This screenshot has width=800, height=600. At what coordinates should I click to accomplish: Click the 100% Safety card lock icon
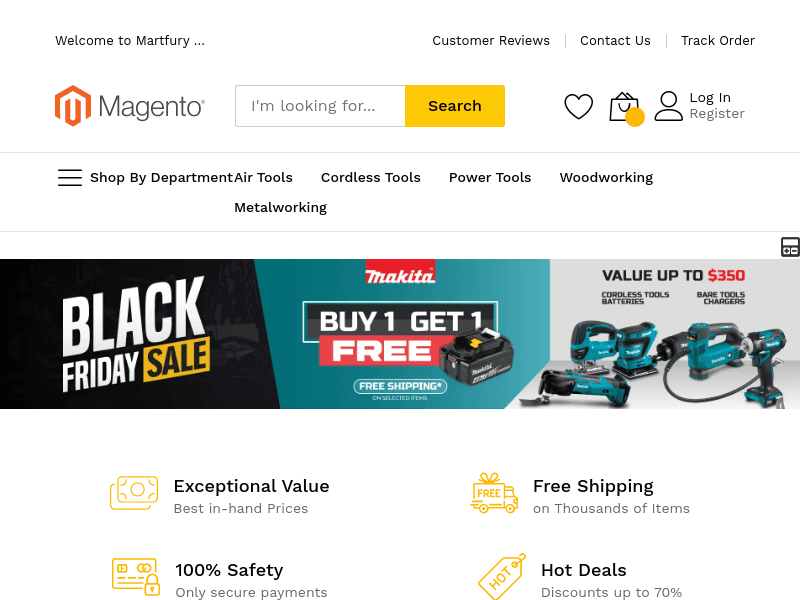coord(136,577)
